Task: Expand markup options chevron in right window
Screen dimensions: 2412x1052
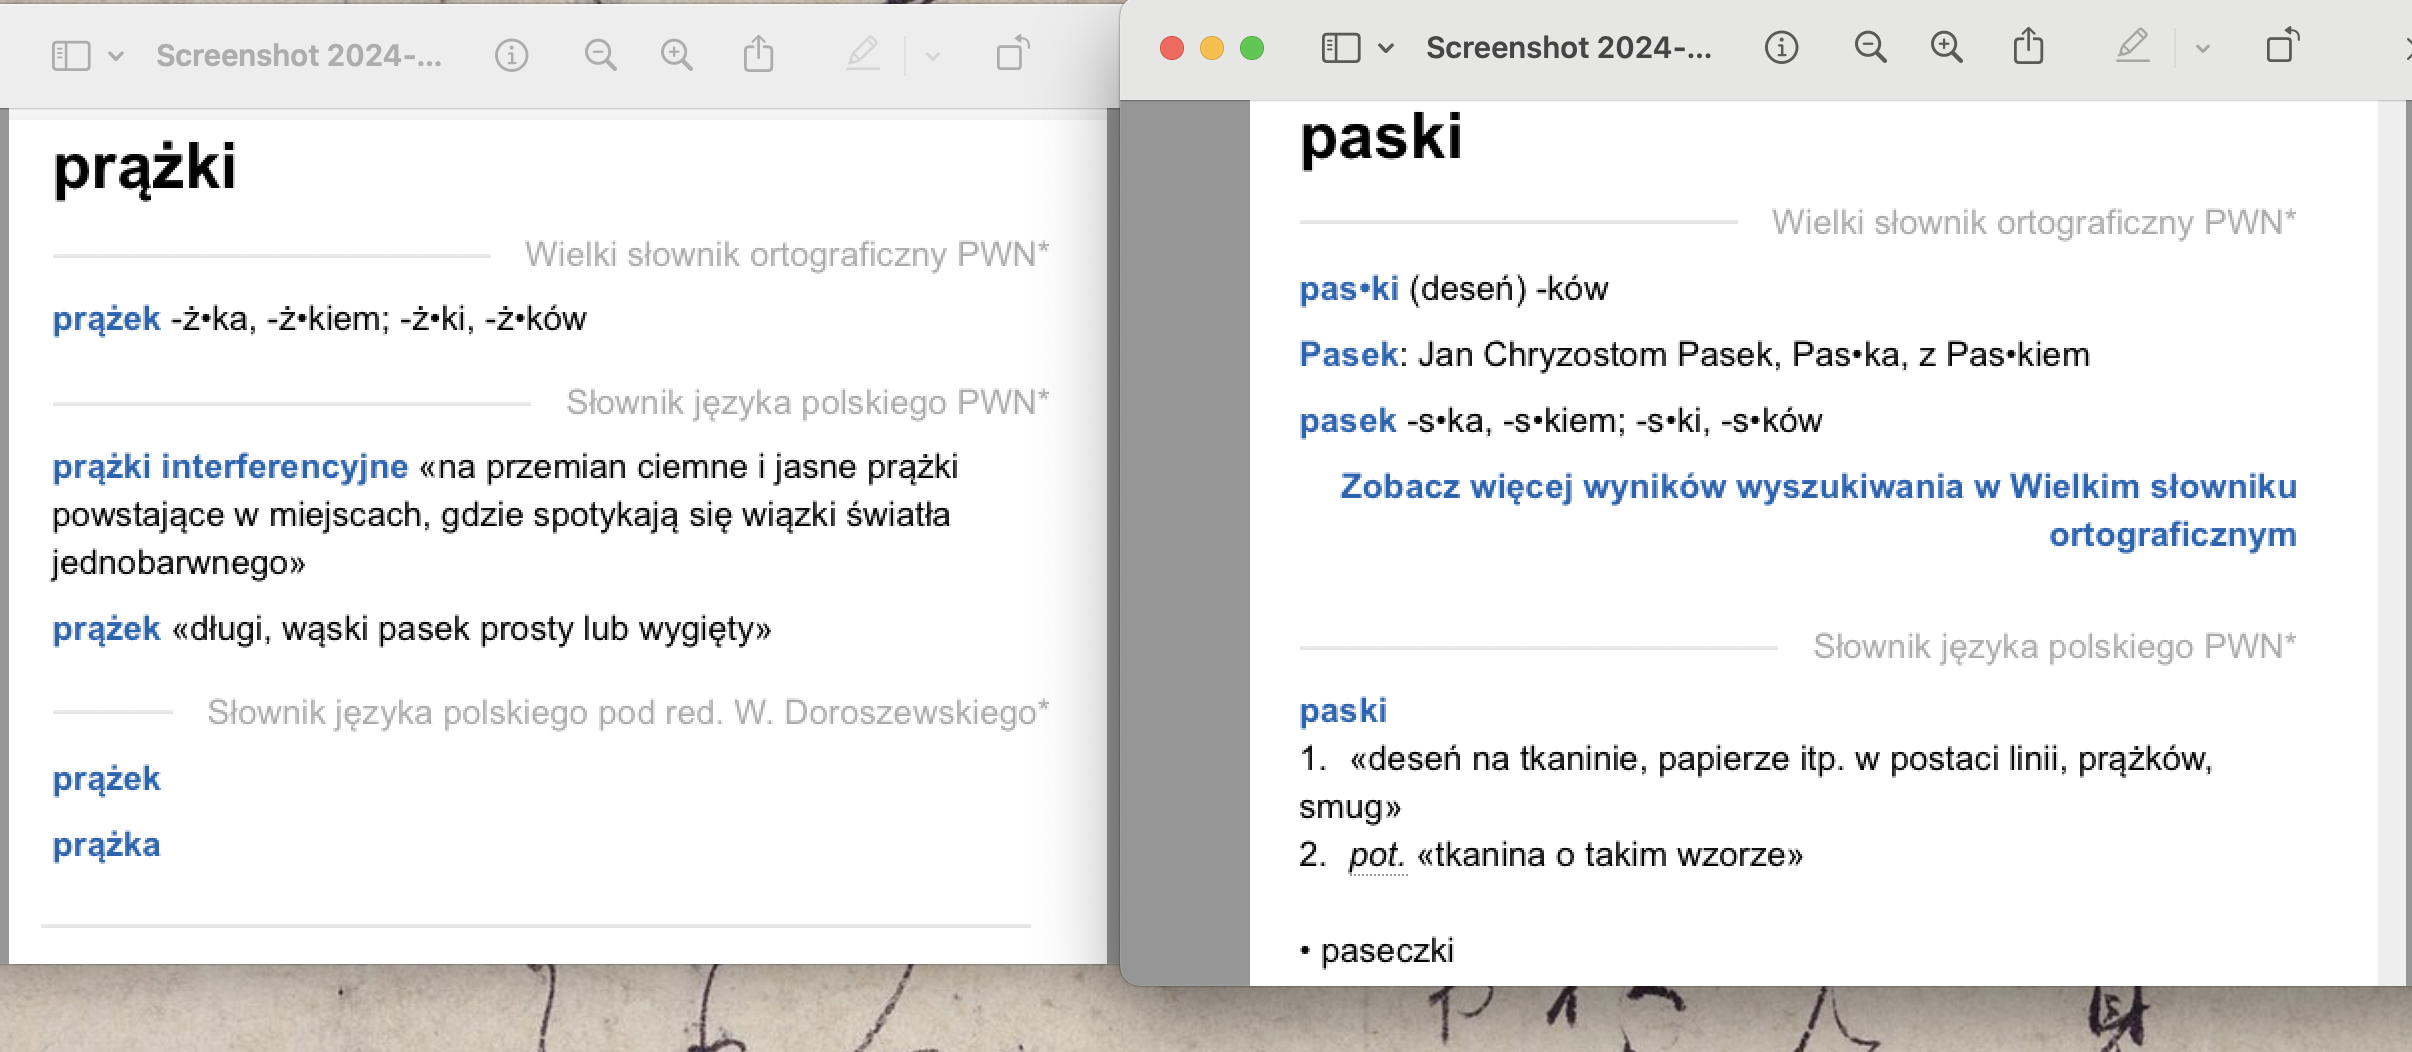Action: point(2202,48)
